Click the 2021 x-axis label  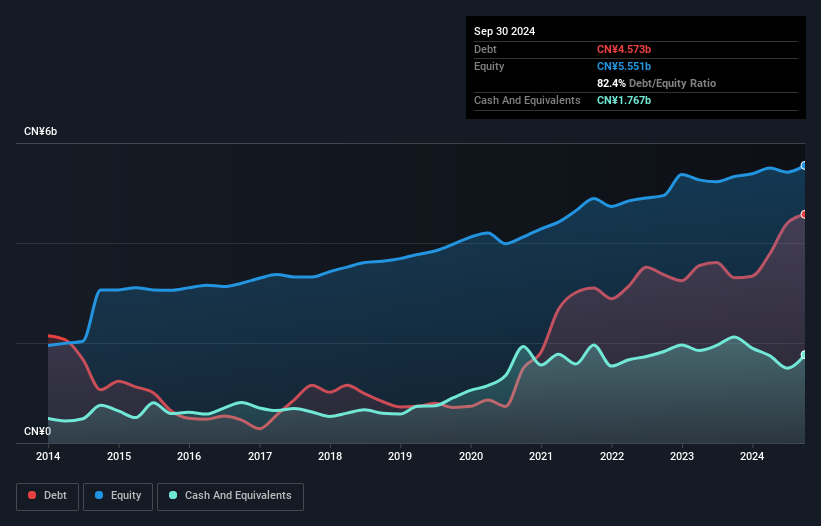(541, 456)
